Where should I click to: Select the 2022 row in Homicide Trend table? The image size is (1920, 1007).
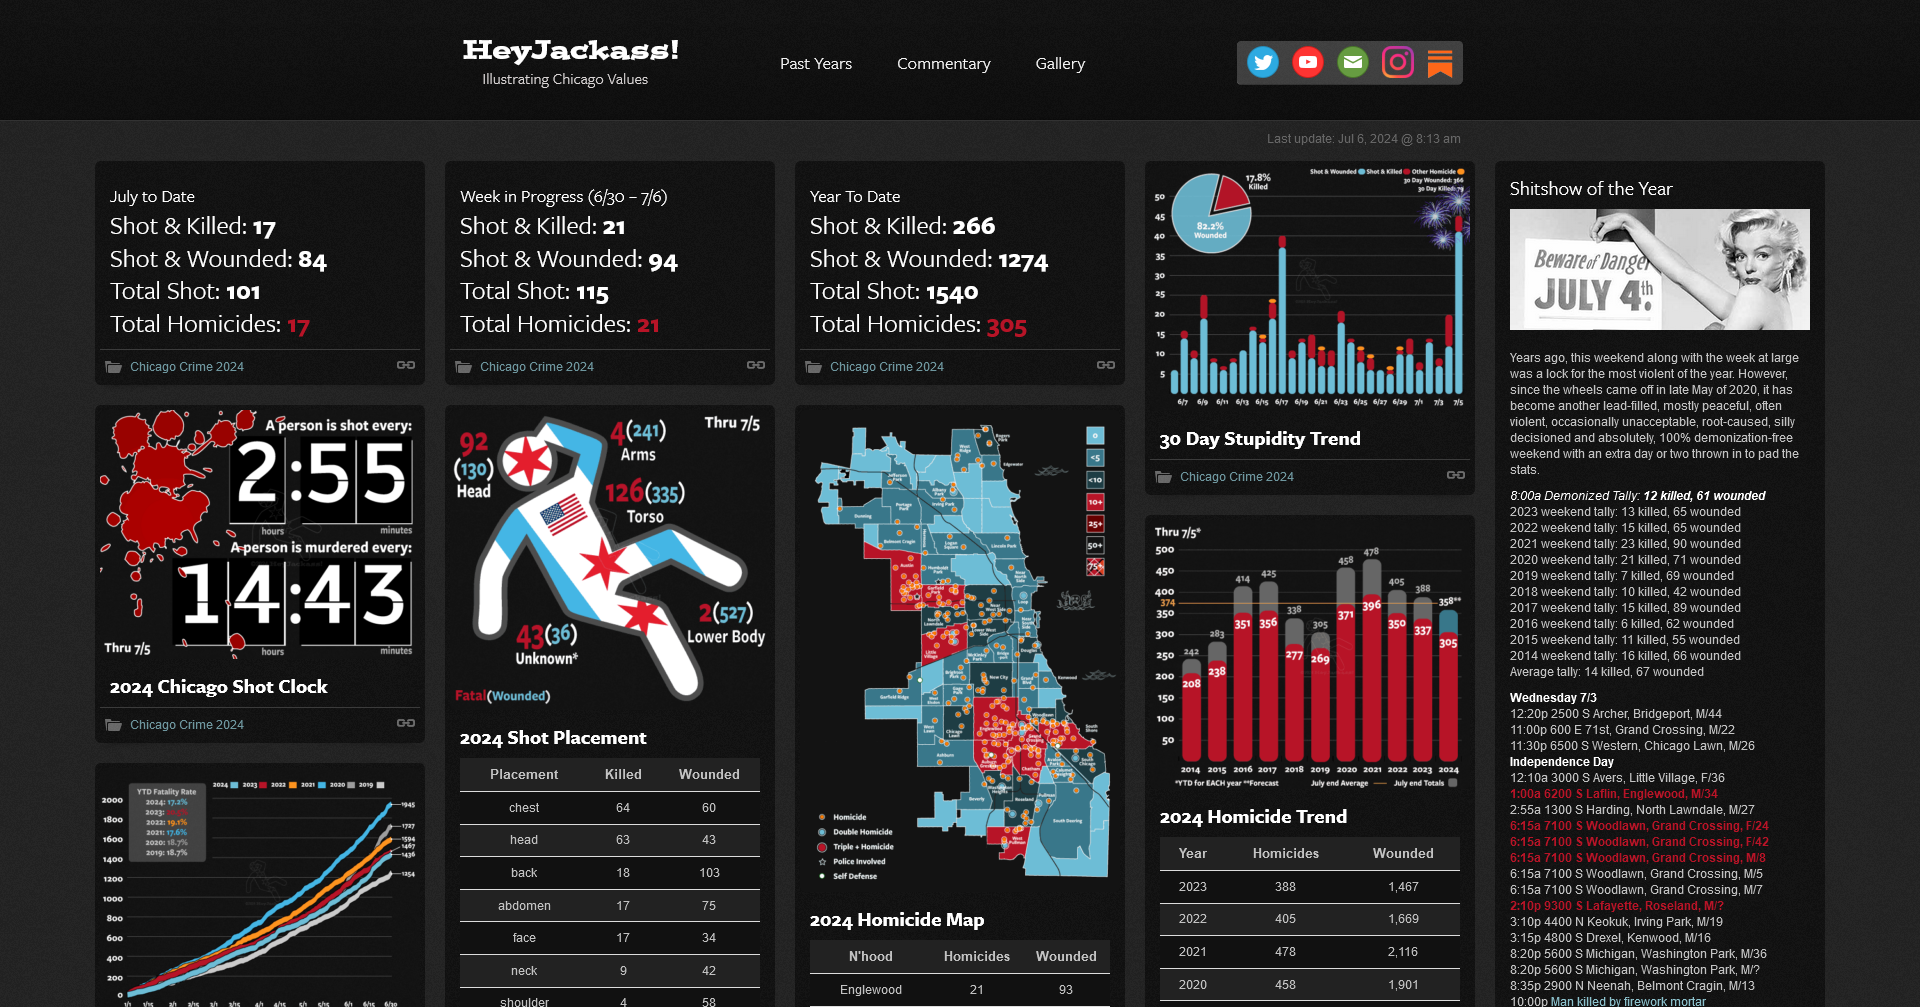click(x=1310, y=919)
